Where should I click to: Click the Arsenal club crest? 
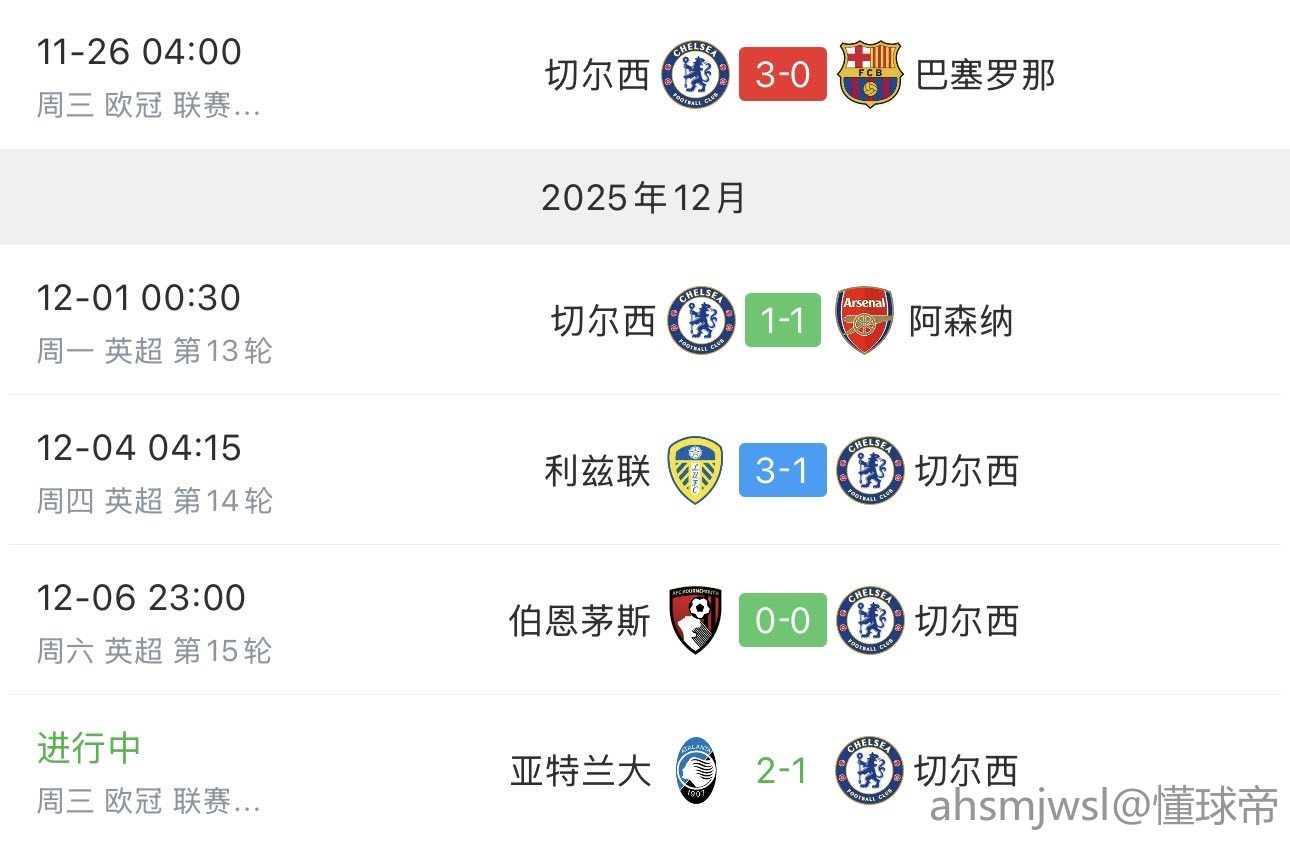click(865, 321)
